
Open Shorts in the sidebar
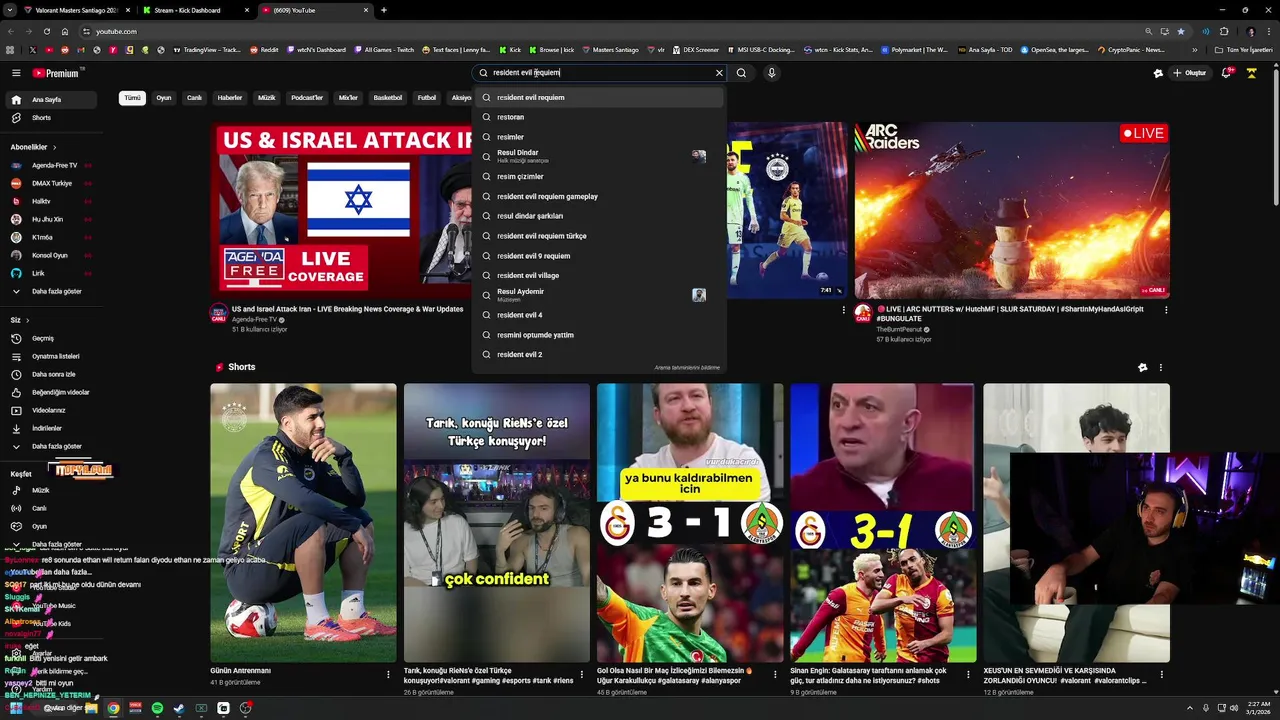coord(51,118)
